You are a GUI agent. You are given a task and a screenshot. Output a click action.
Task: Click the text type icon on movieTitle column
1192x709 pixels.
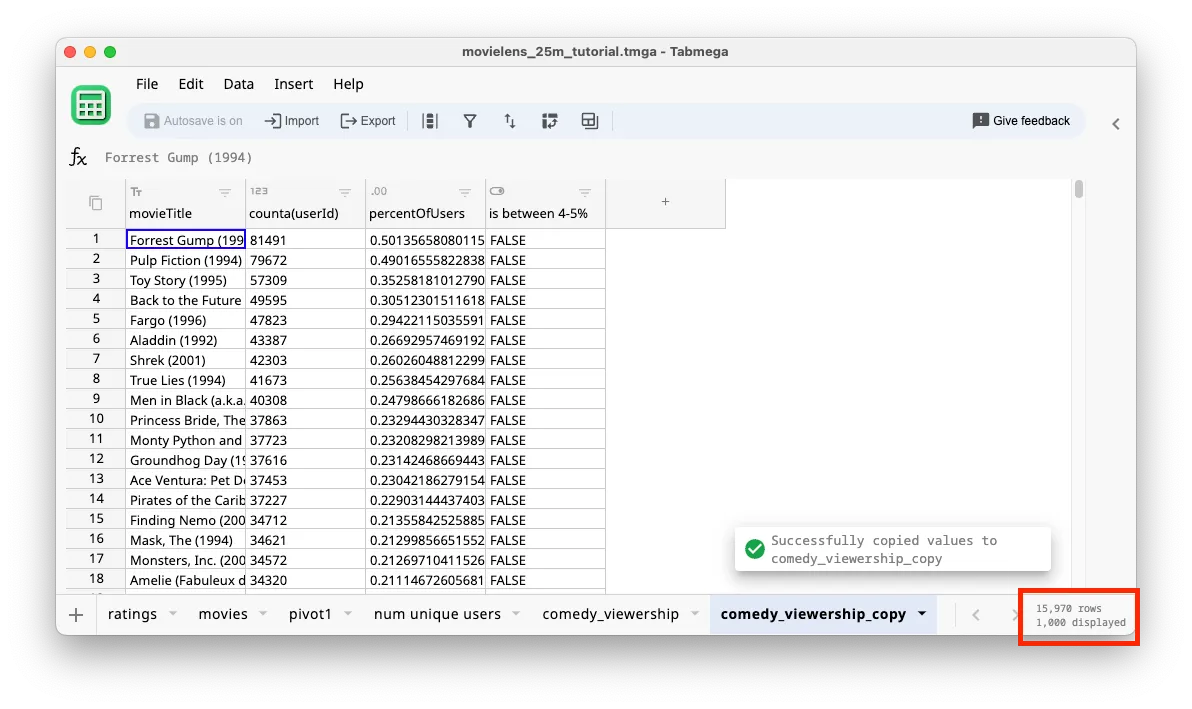pyautogui.click(x=135, y=191)
